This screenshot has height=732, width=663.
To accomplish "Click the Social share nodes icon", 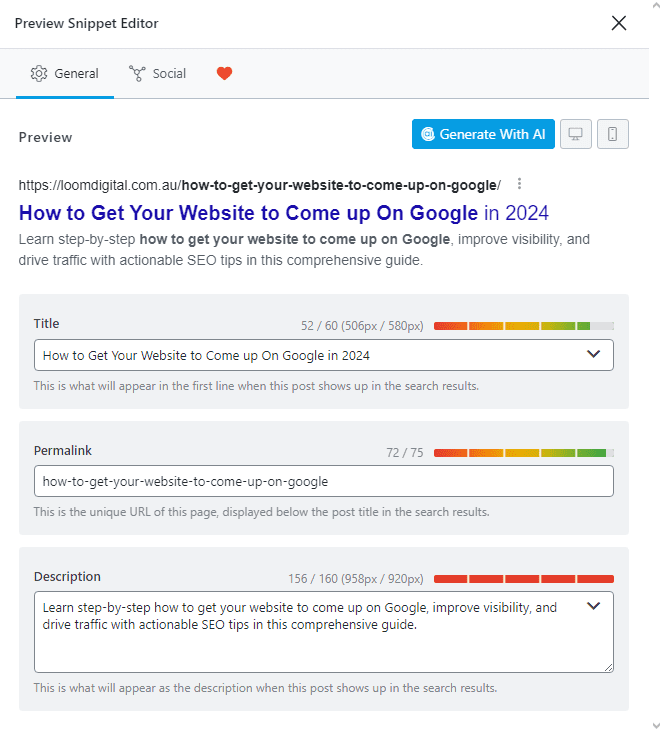I will (x=137, y=73).
